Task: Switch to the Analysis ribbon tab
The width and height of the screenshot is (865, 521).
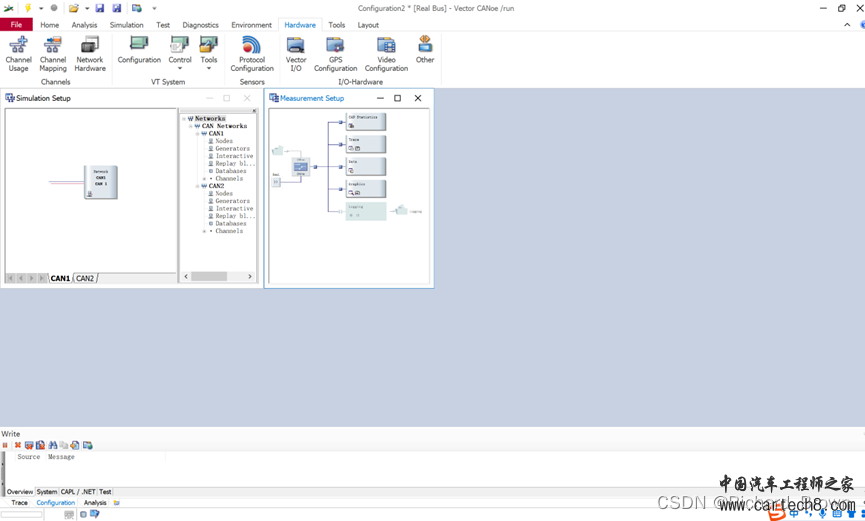Action: pos(84,25)
